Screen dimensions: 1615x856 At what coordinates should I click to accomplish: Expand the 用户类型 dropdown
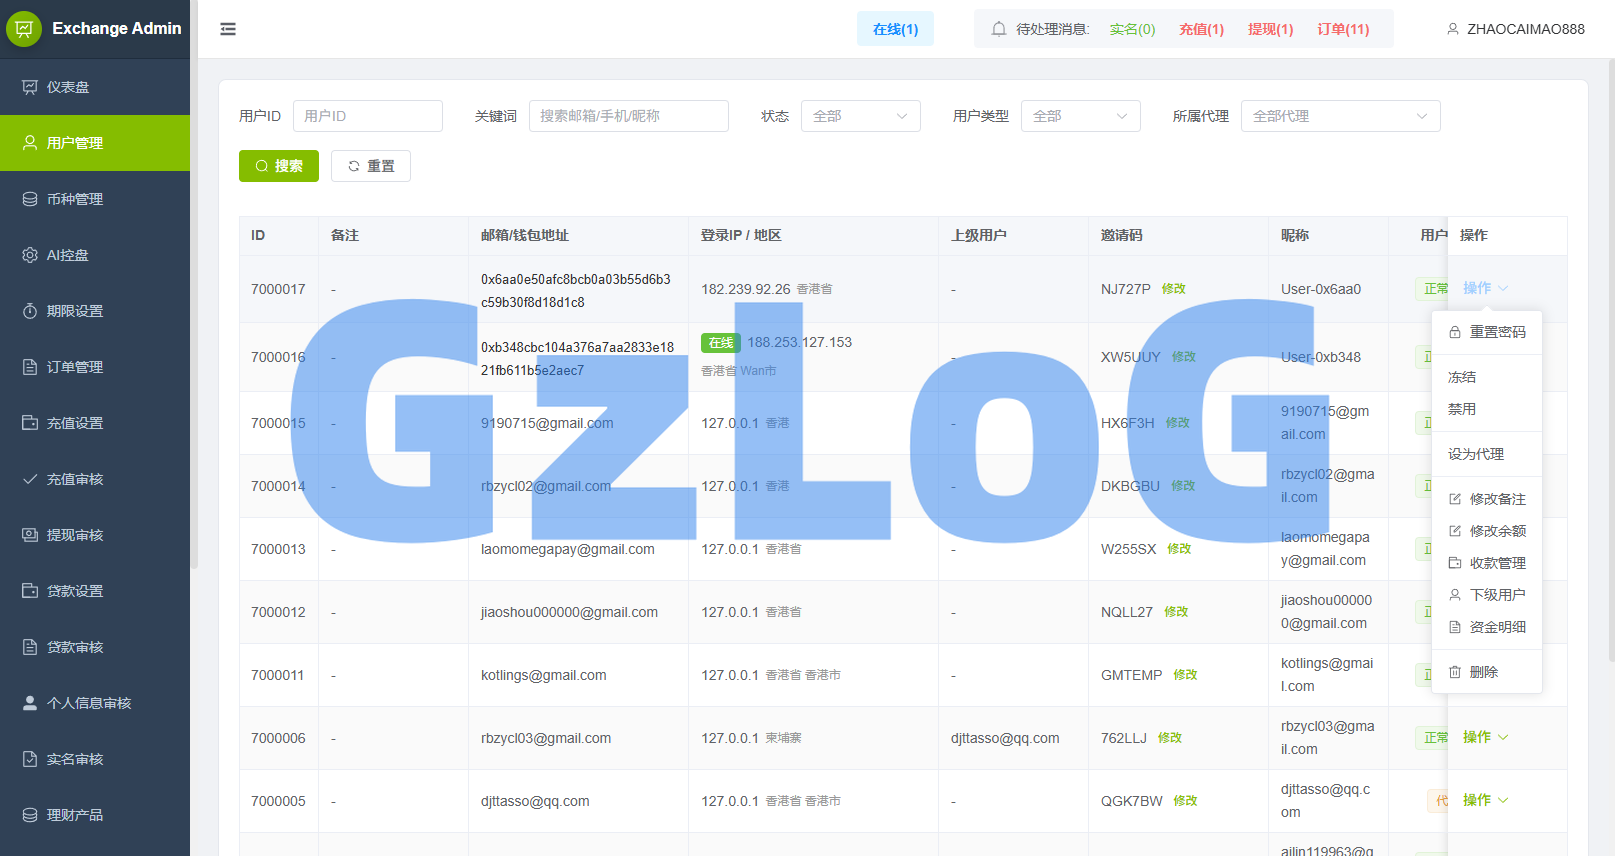(x=1081, y=116)
